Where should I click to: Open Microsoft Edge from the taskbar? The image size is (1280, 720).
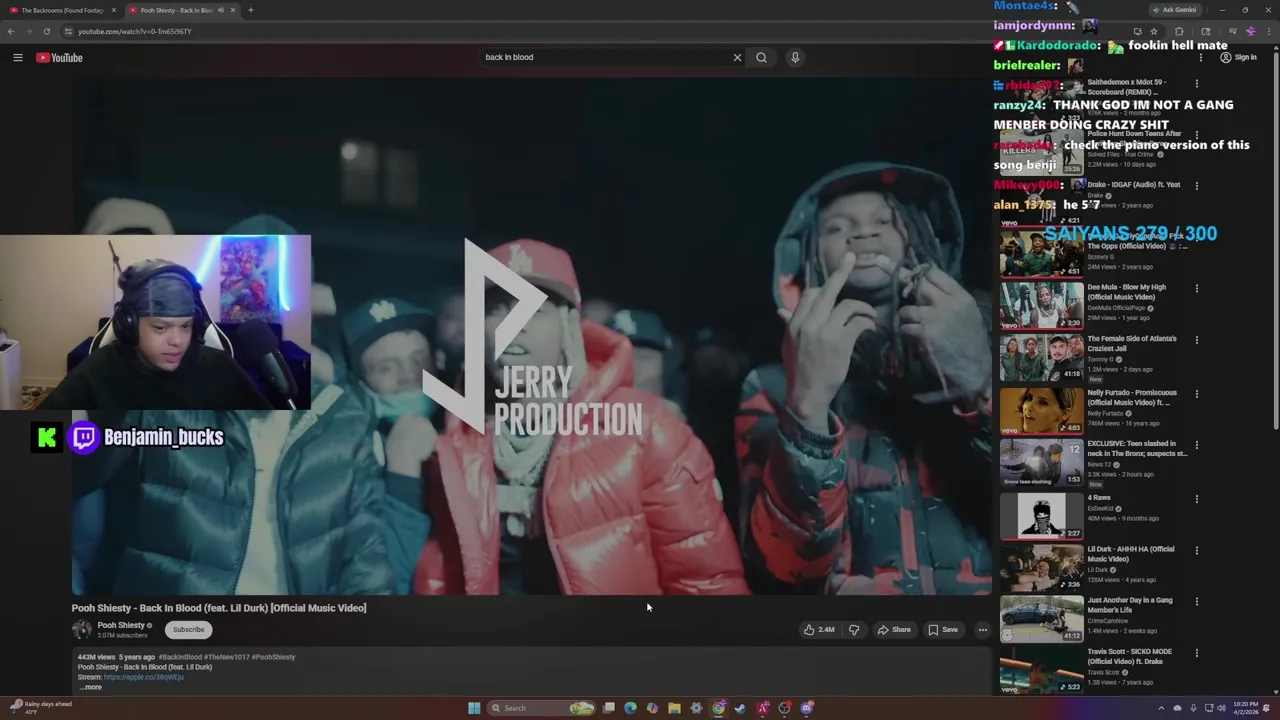(x=630, y=708)
